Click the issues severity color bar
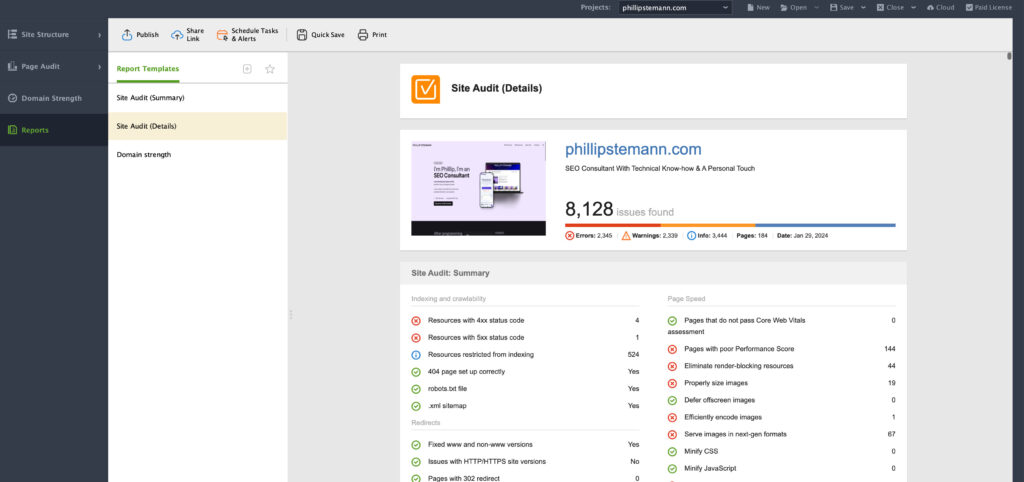 point(730,225)
